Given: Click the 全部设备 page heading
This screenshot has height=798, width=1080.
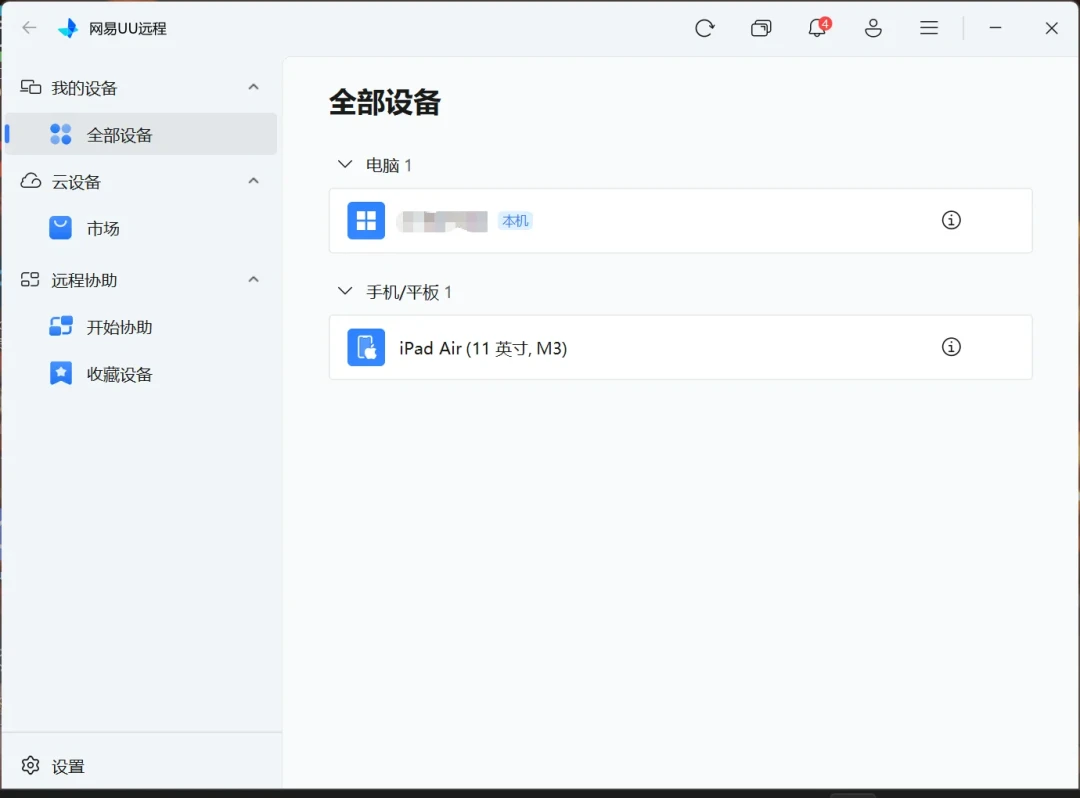Looking at the screenshot, I should [385, 103].
